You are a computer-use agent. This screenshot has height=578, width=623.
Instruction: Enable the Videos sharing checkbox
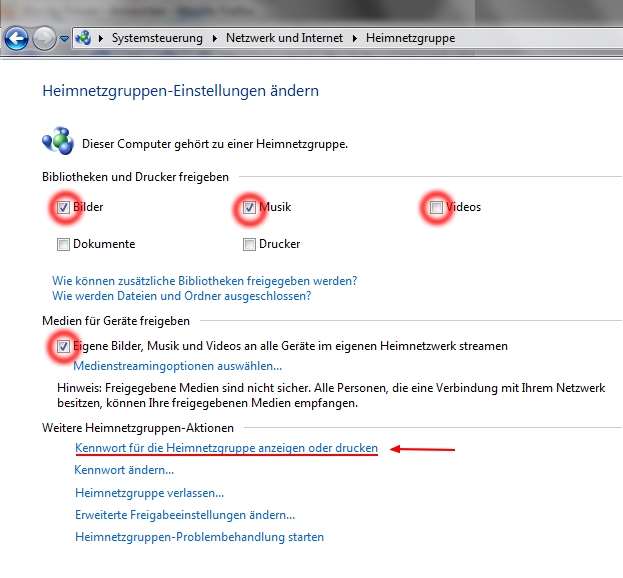click(x=436, y=208)
